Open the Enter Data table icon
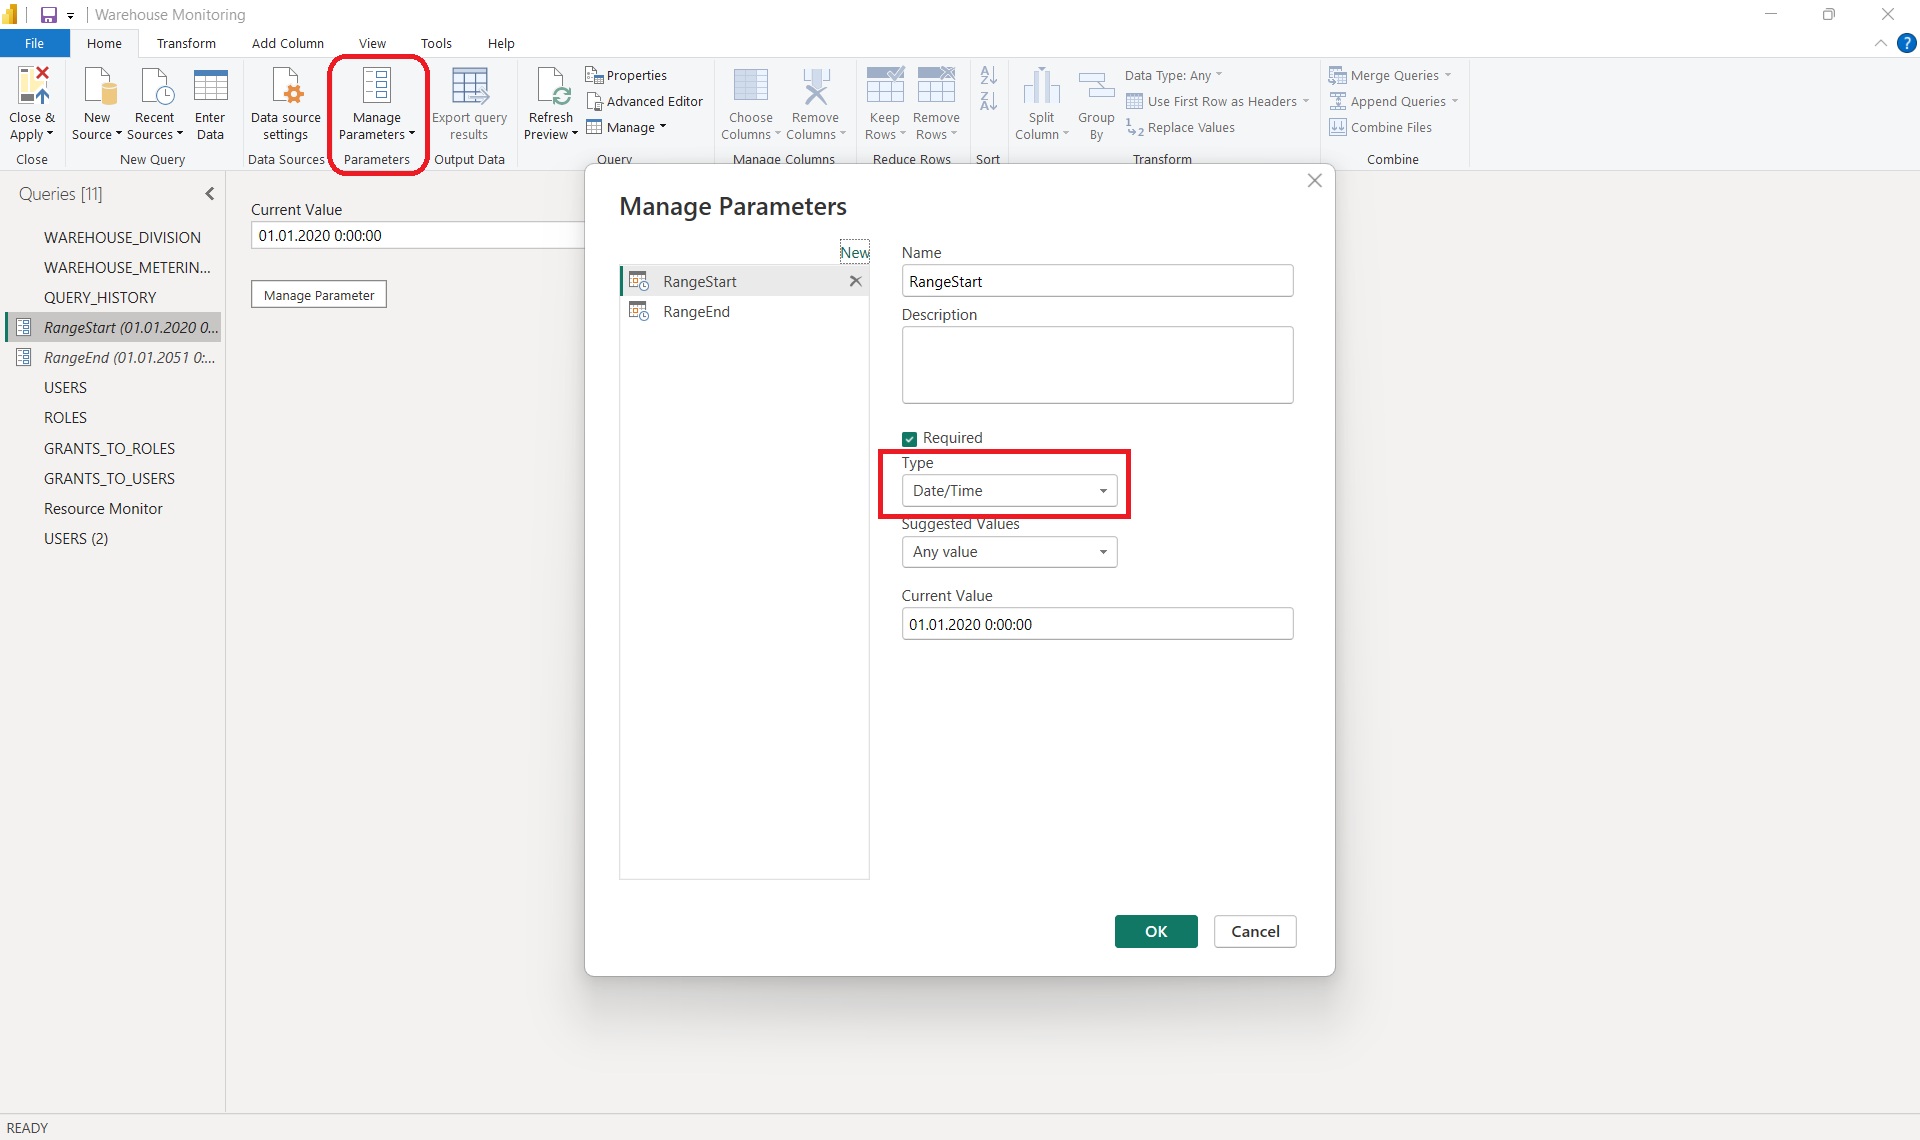Viewport: 1920px width, 1140px height. (x=210, y=87)
